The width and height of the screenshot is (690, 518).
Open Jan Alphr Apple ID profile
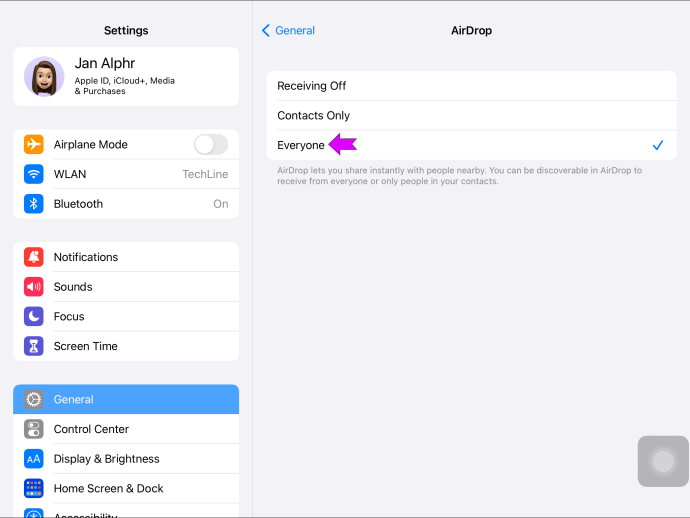pos(140,76)
